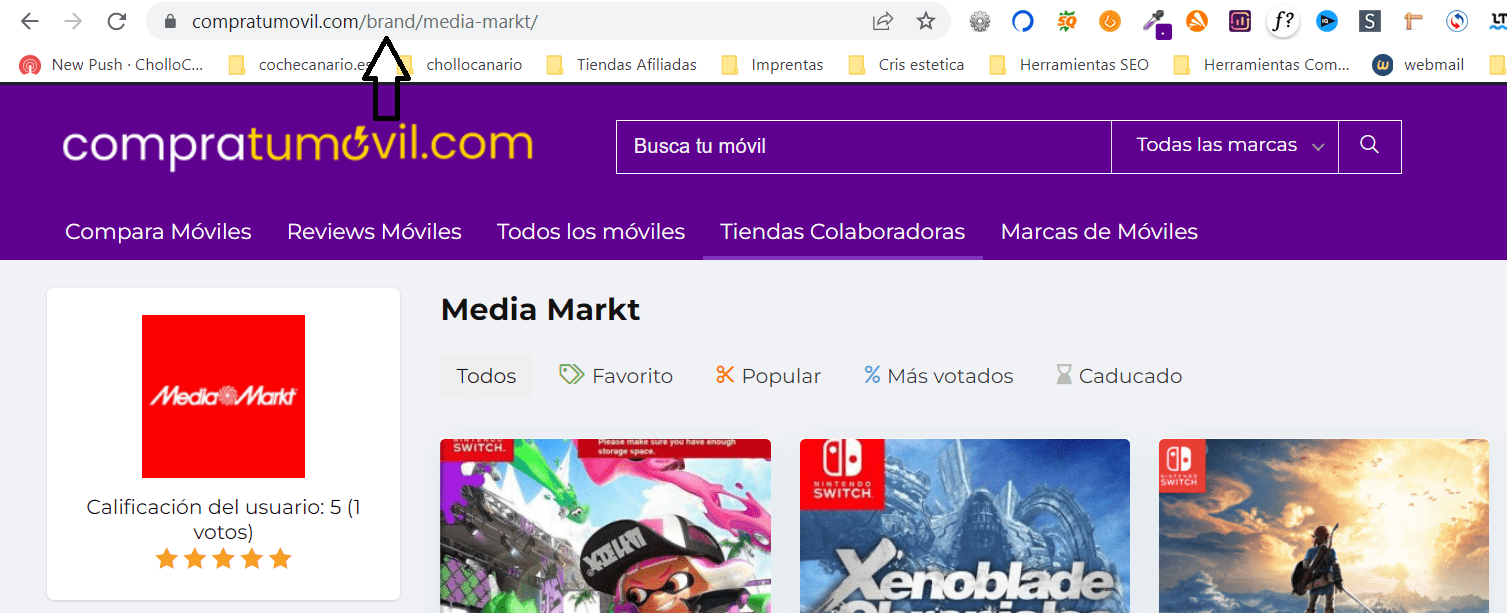Viewport: 1507px width, 613px height.
Task: Click the Media Markt heading
Action: point(540,310)
